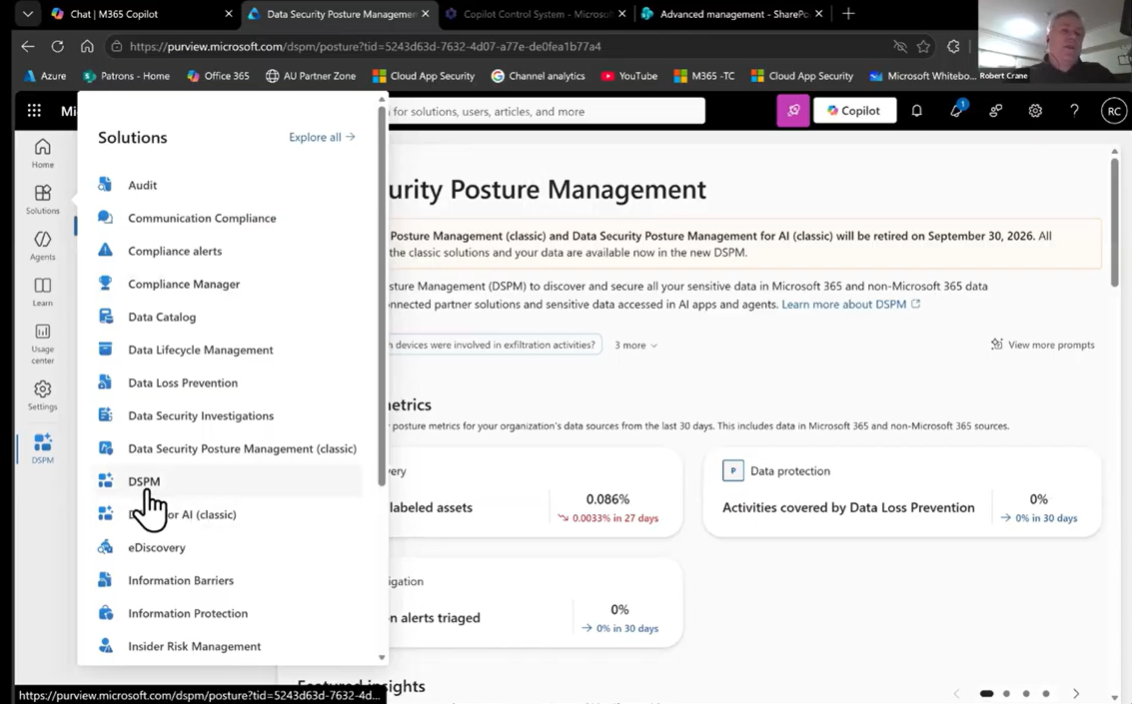The width and height of the screenshot is (1132, 704).
Task: Open YouTube bookmark
Action: (x=629, y=76)
